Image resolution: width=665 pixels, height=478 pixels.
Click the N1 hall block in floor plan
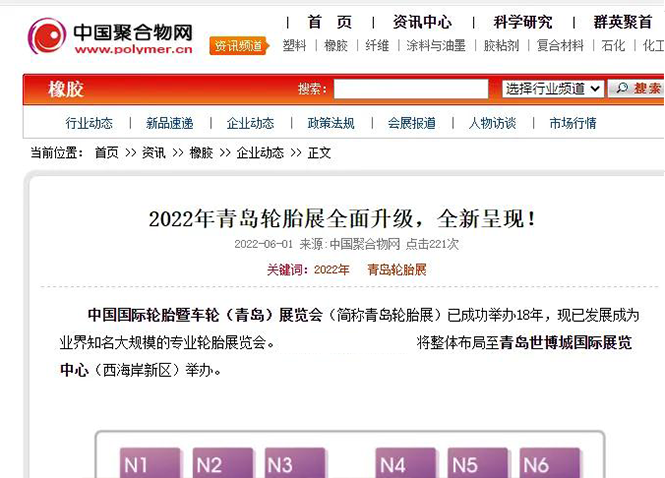150,463
